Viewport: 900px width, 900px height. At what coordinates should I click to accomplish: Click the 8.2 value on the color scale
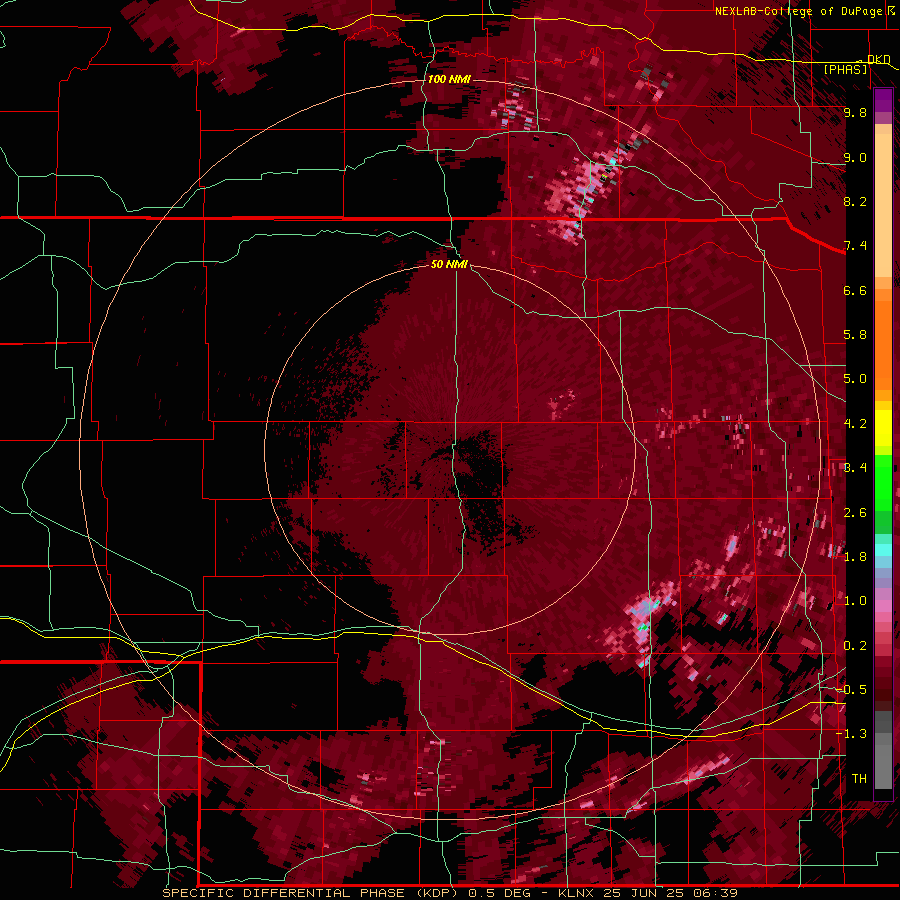855,201
